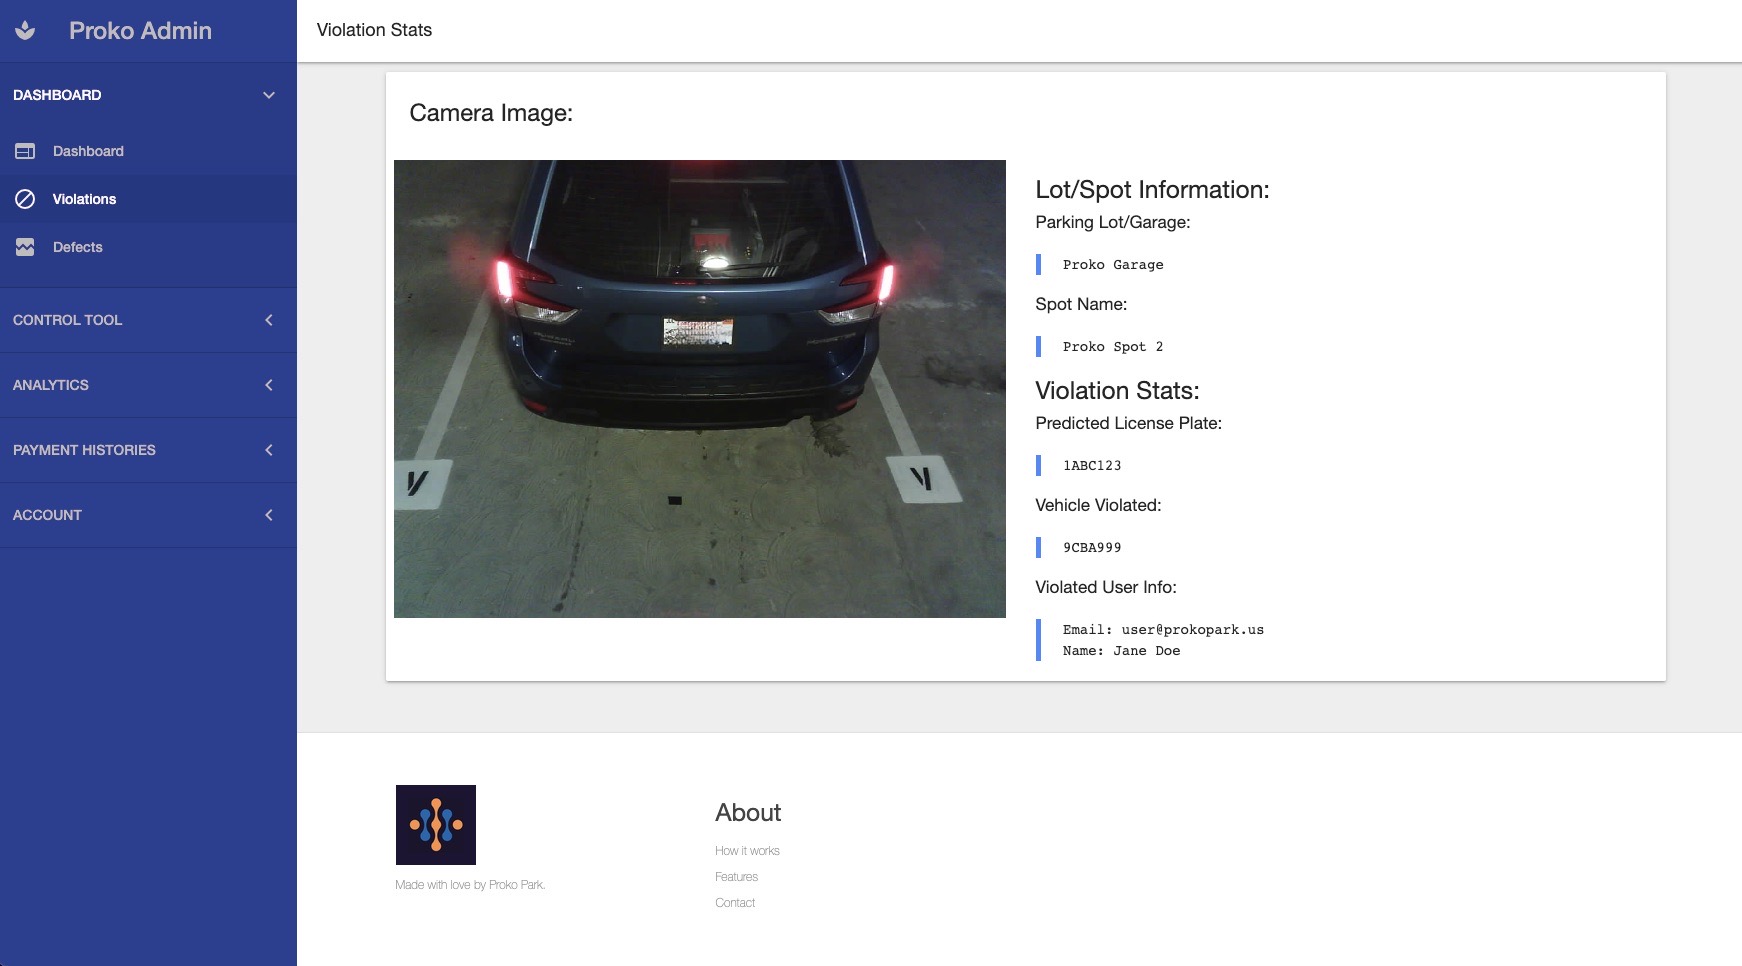Expand the PAYMENT HISTORIES chevron

coord(268,450)
